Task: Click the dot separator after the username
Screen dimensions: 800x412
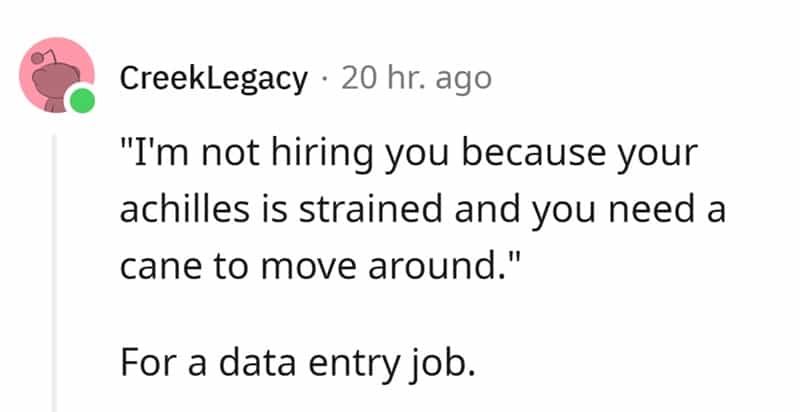Action: tap(324, 79)
